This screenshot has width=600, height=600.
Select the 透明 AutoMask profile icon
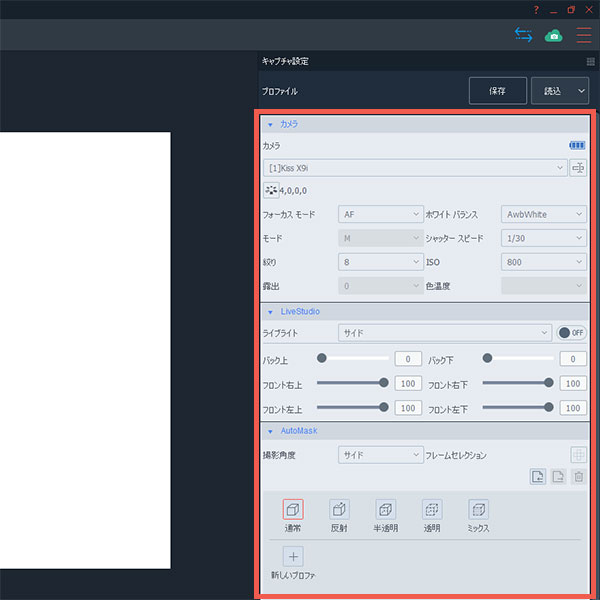coord(431,510)
